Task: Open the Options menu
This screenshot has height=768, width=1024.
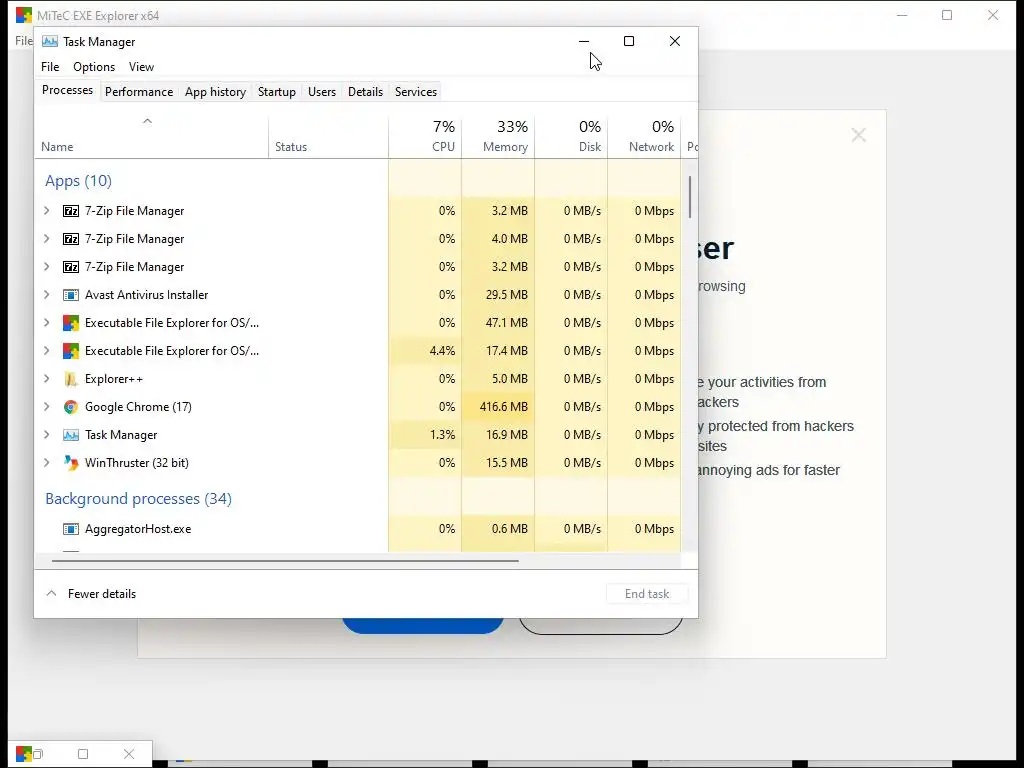Action: click(x=94, y=67)
